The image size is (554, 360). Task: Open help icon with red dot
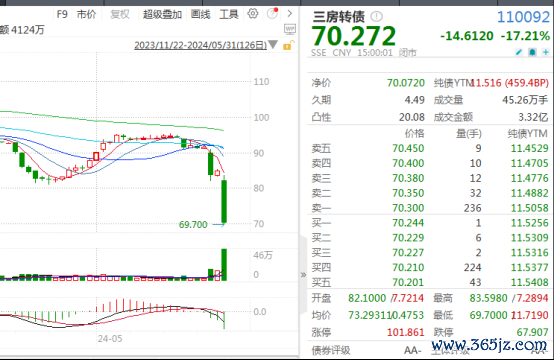tap(272, 13)
